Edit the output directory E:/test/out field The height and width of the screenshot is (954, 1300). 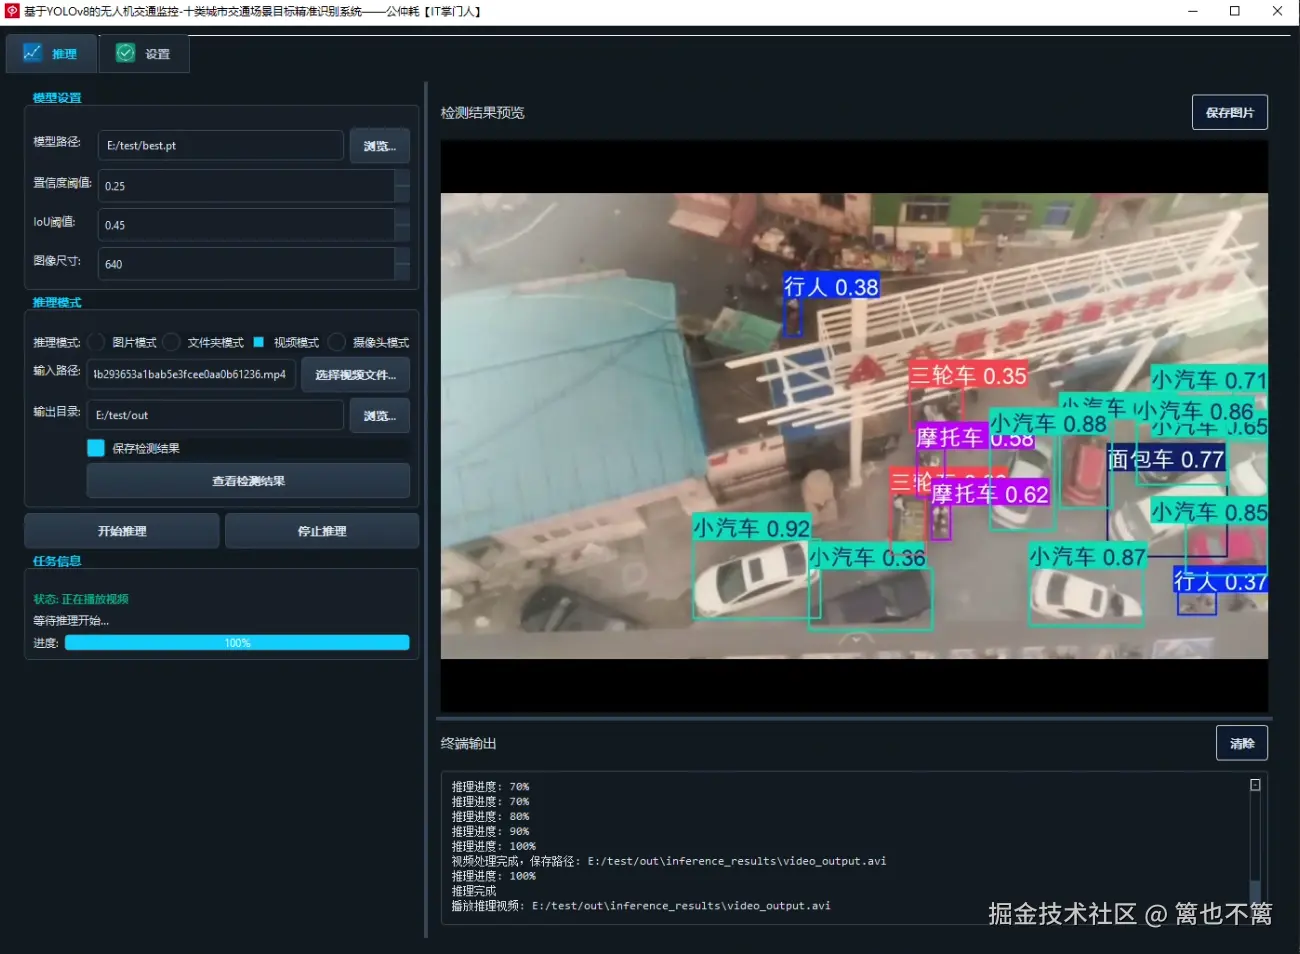[x=215, y=415]
